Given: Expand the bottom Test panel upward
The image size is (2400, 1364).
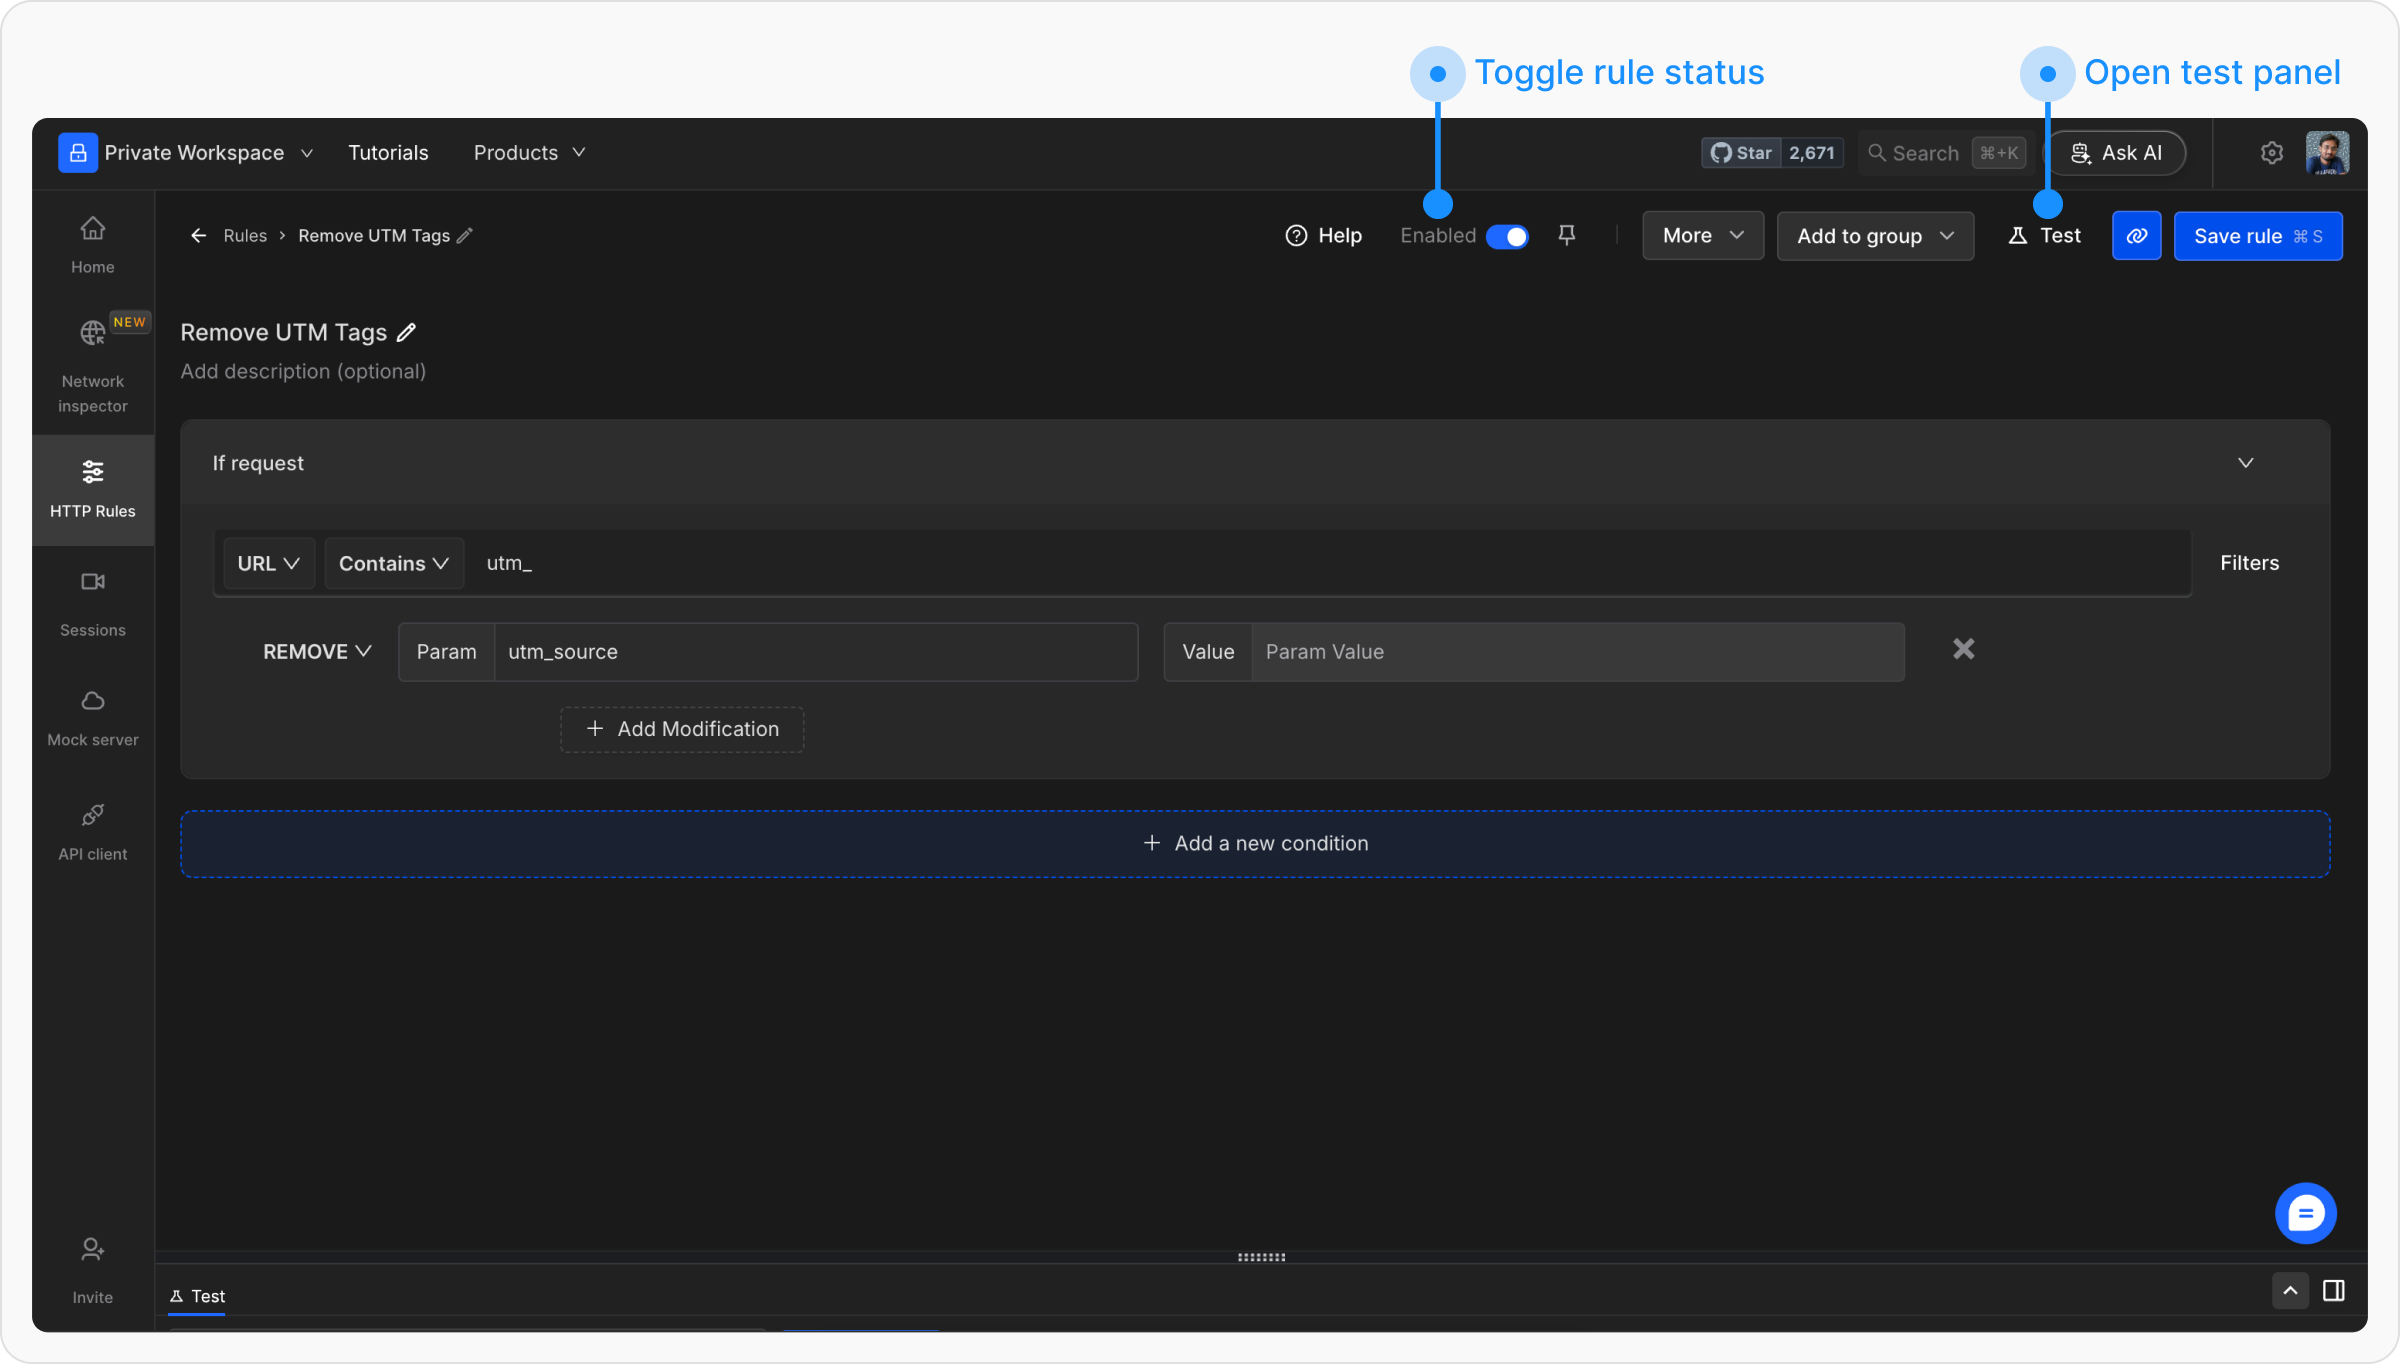Looking at the screenshot, I should pyautogui.click(x=2290, y=1291).
